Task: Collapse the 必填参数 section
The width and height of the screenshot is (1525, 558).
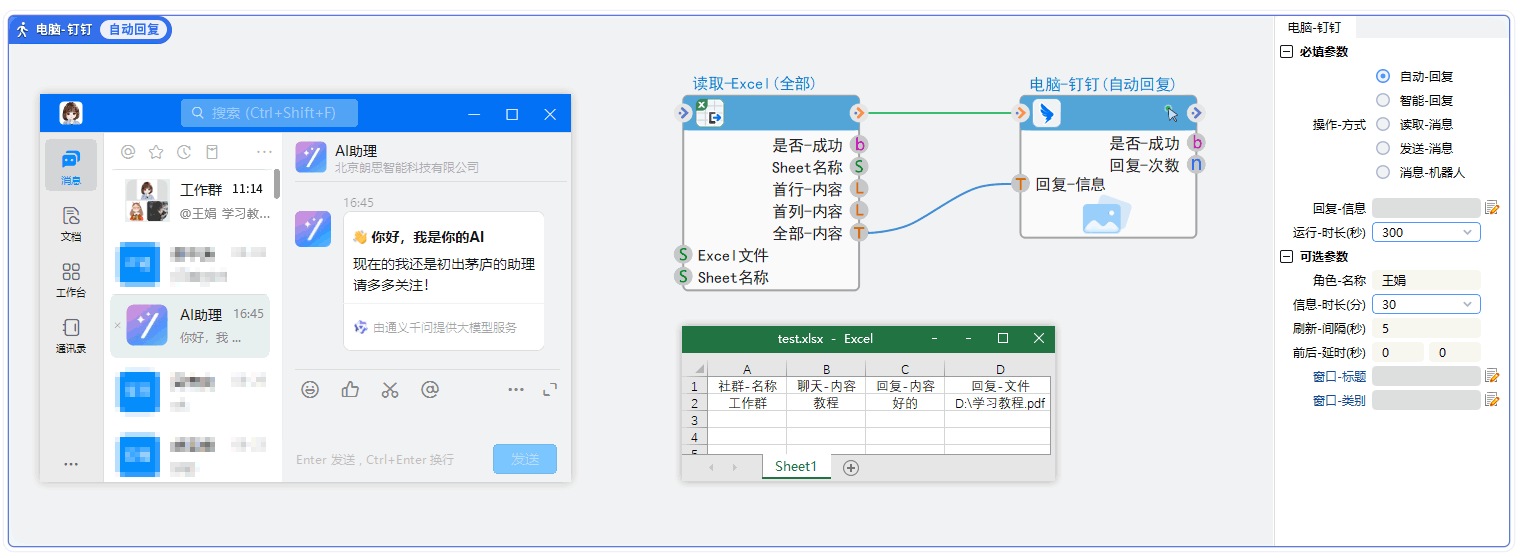Action: (1286, 52)
